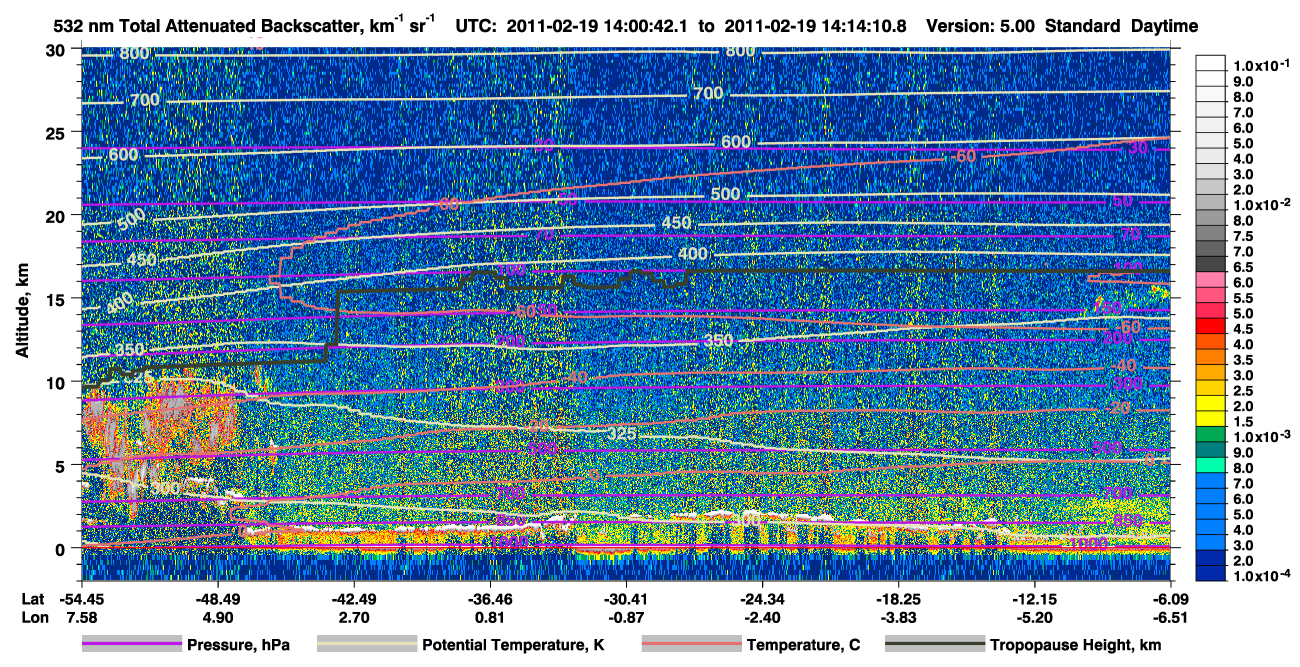Click the colorbar label '5.5'
The width and height of the screenshot is (1300, 667).
click(x=1241, y=298)
